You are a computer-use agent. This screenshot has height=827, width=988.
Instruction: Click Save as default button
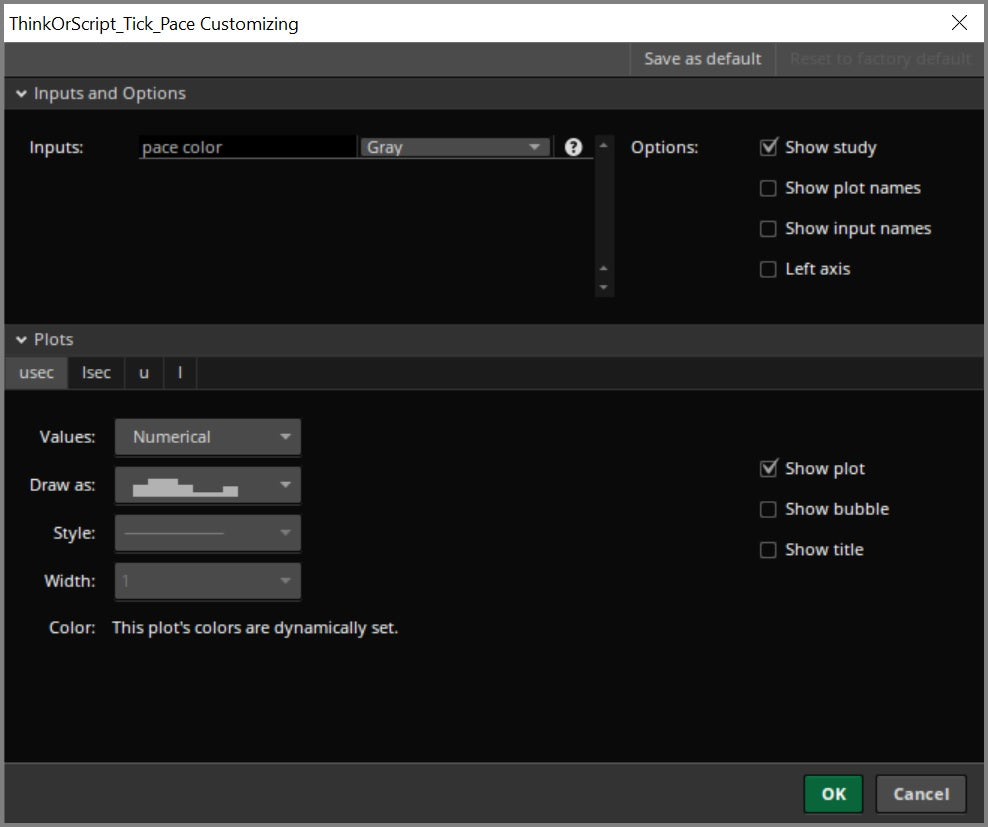[x=703, y=59]
